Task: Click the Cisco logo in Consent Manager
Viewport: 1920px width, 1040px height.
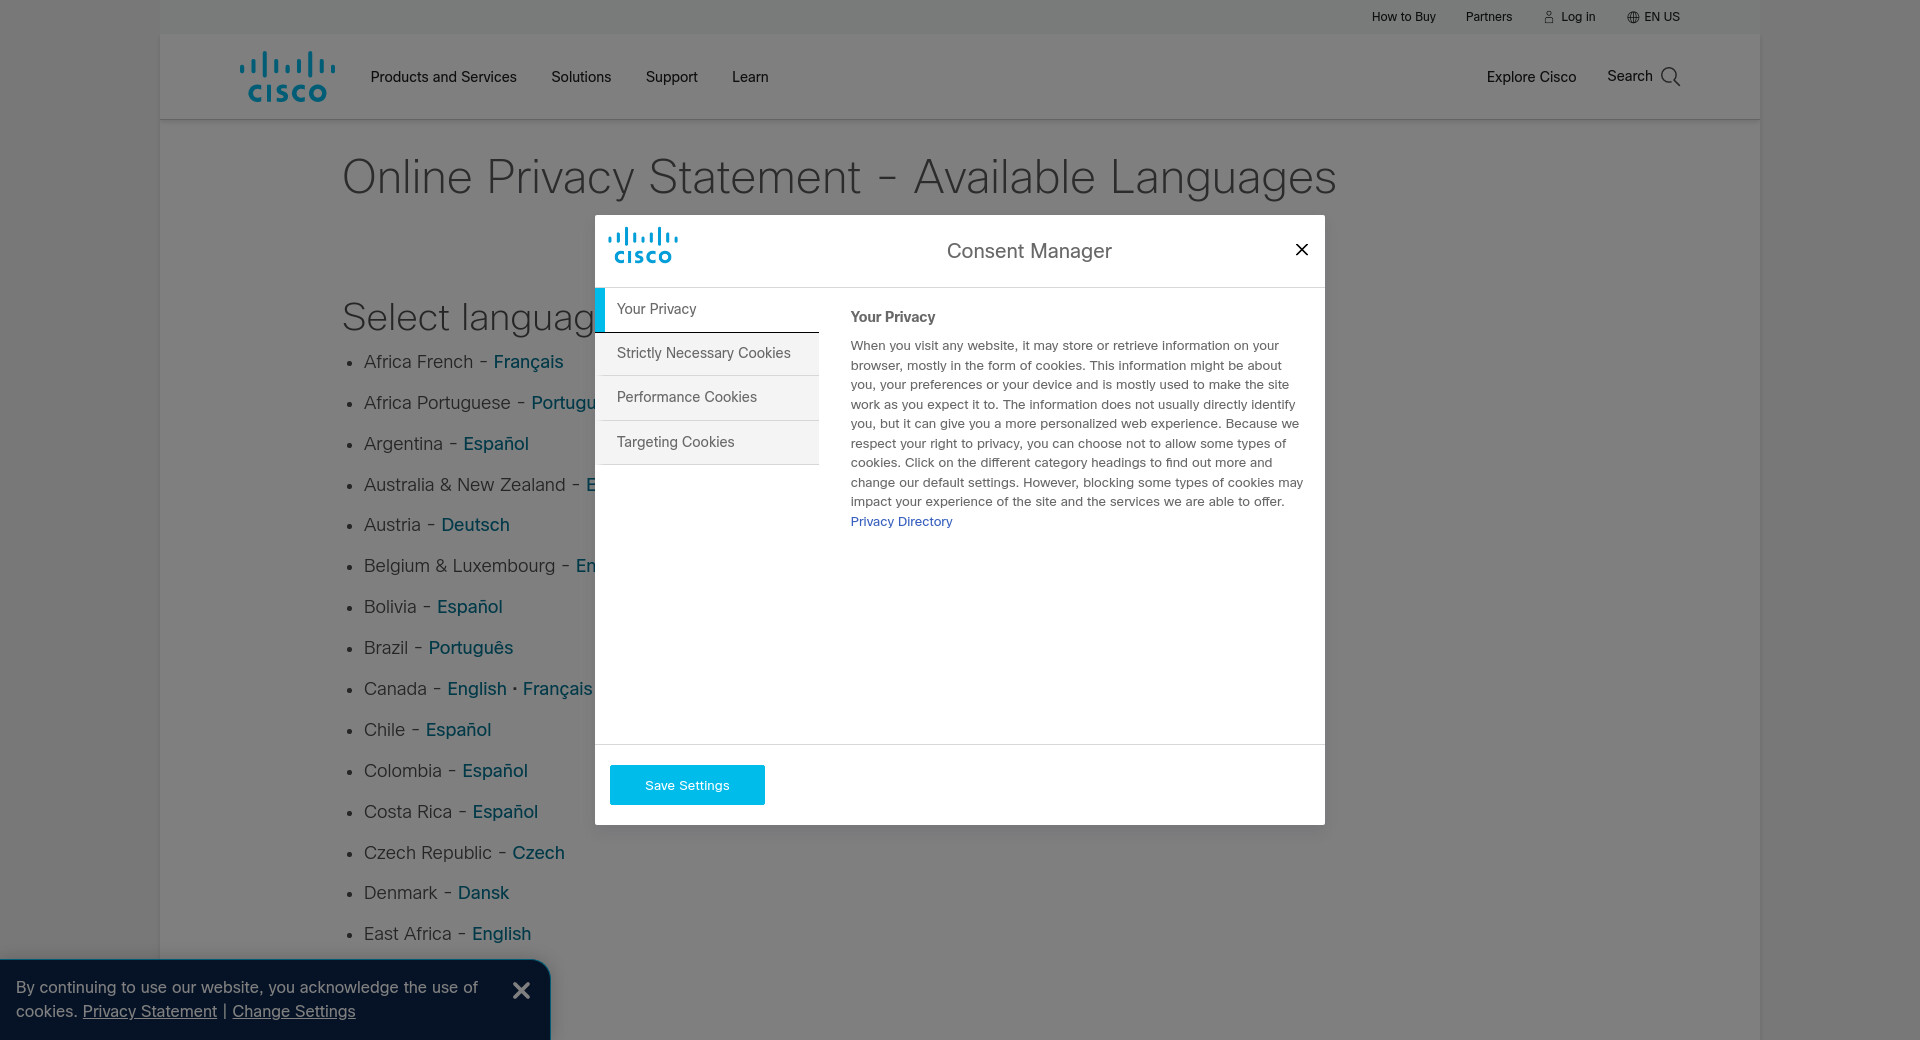Action: click(x=643, y=246)
